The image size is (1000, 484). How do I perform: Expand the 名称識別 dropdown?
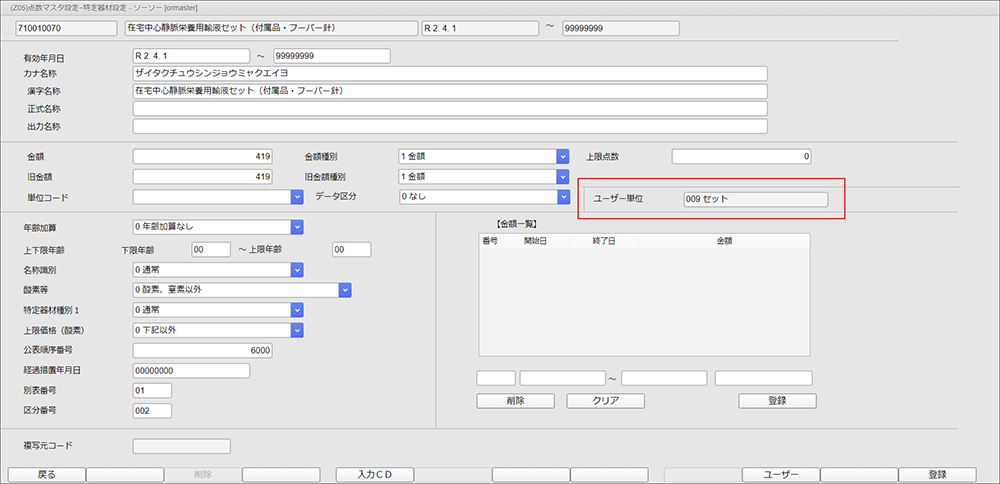(297, 270)
